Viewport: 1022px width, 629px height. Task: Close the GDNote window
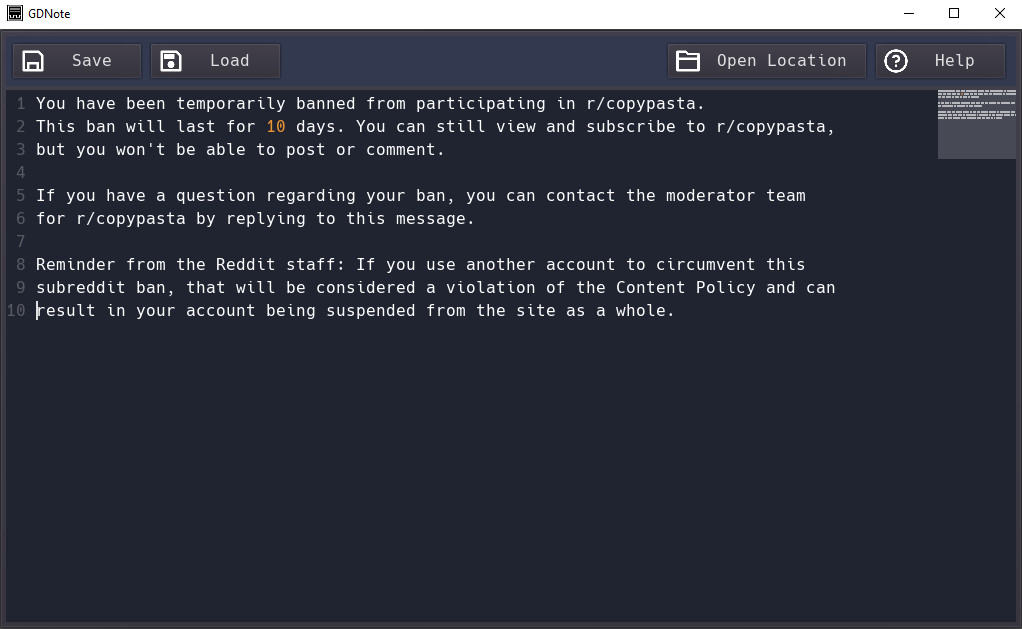click(1000, 13)
